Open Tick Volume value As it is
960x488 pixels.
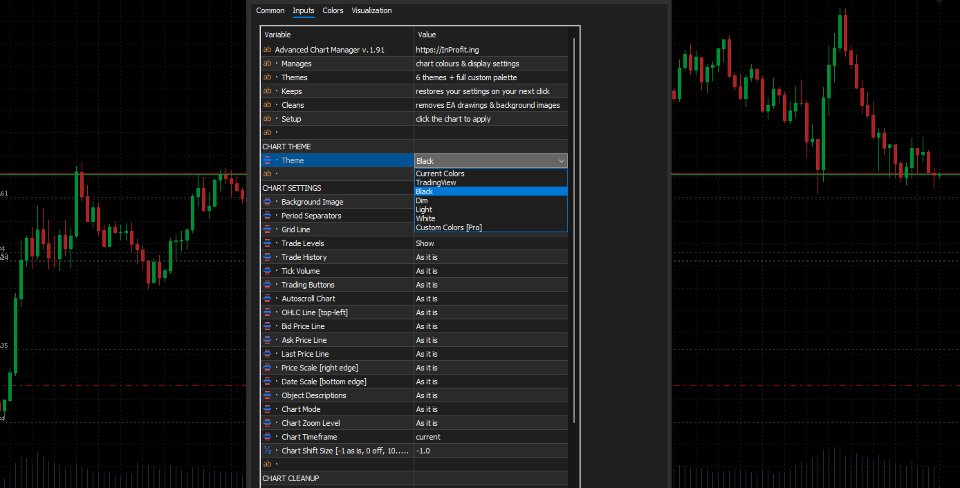[491, 271]
